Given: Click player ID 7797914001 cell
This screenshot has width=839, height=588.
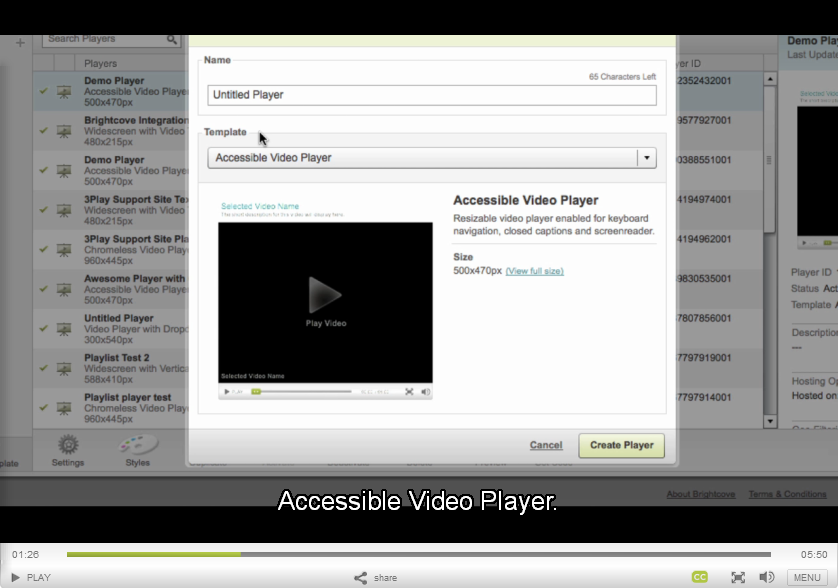Looking at the screenshot, I should (704, 397).
